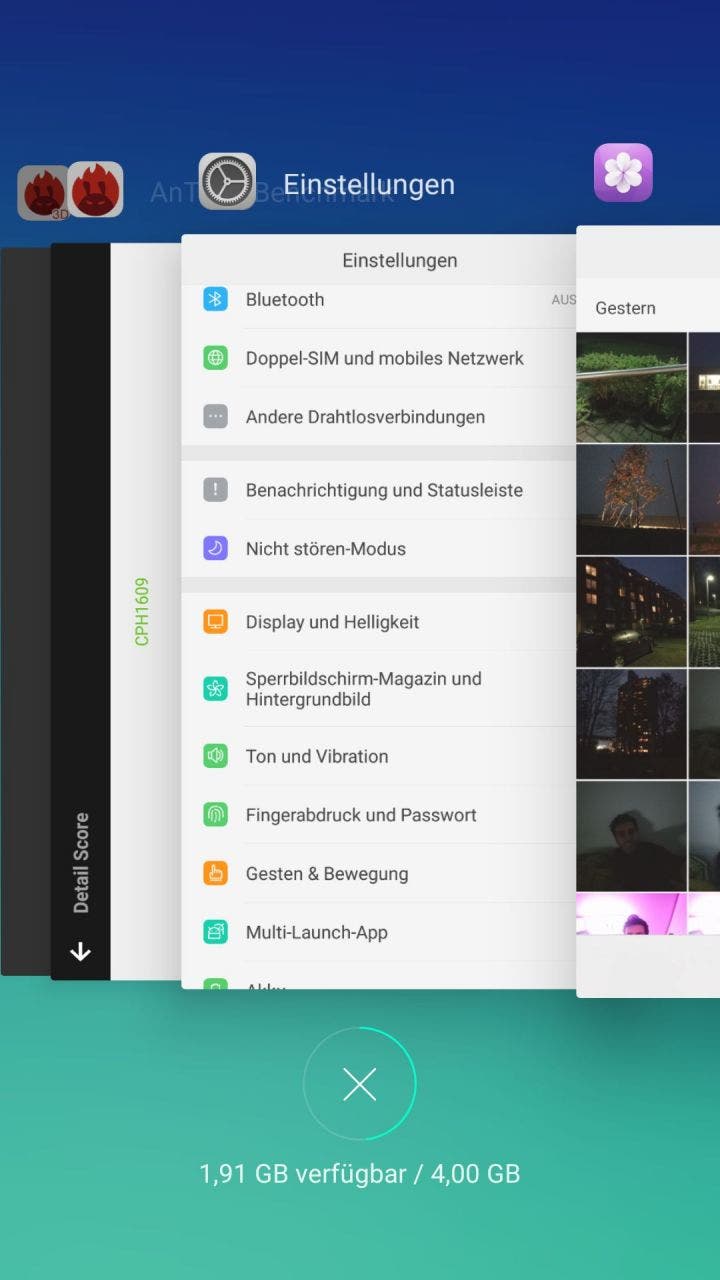Tap the Bluetooth icon in settings
Image resolution: width=720 pixels, height=1280 pixels.
(x=215, y=299)
